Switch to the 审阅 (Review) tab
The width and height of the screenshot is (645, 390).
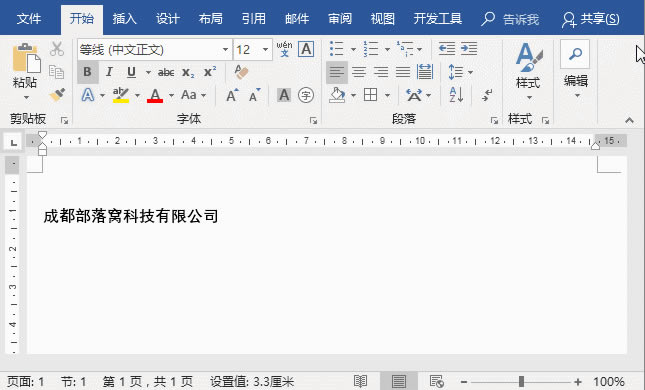point(340,19)
